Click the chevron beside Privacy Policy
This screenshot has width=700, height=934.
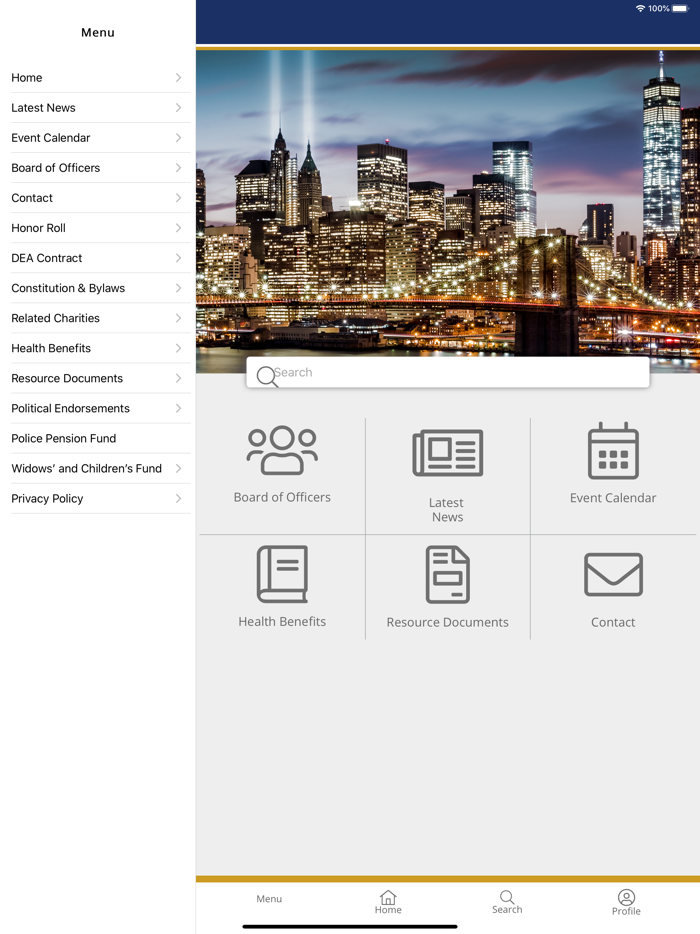coord(178,499)
